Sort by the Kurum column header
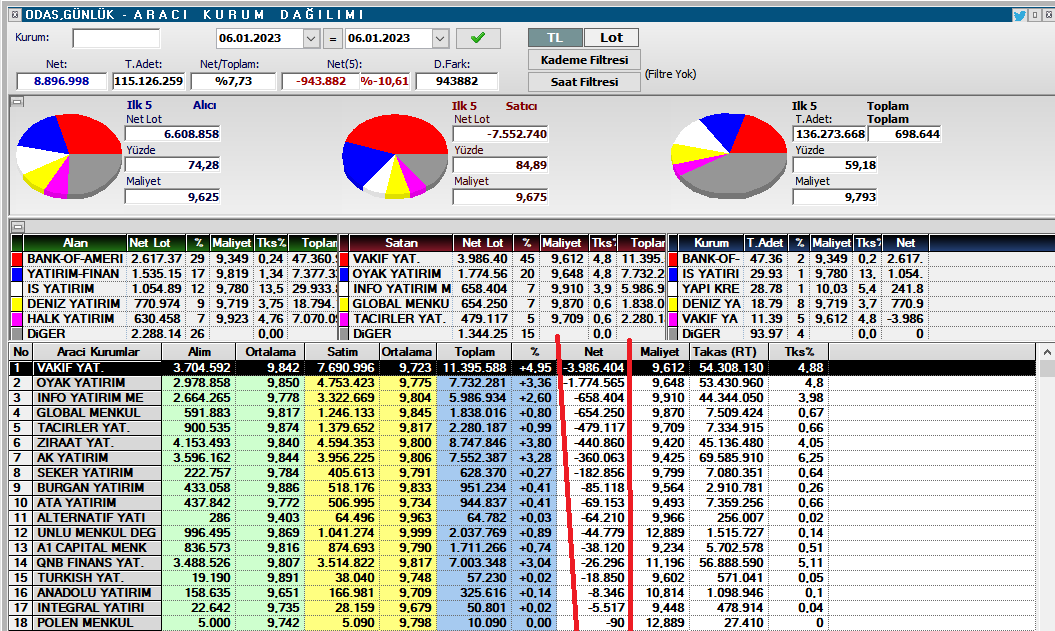Viewport: 1055px width, 631px height. pyautogui.click(x=711, y=243)
